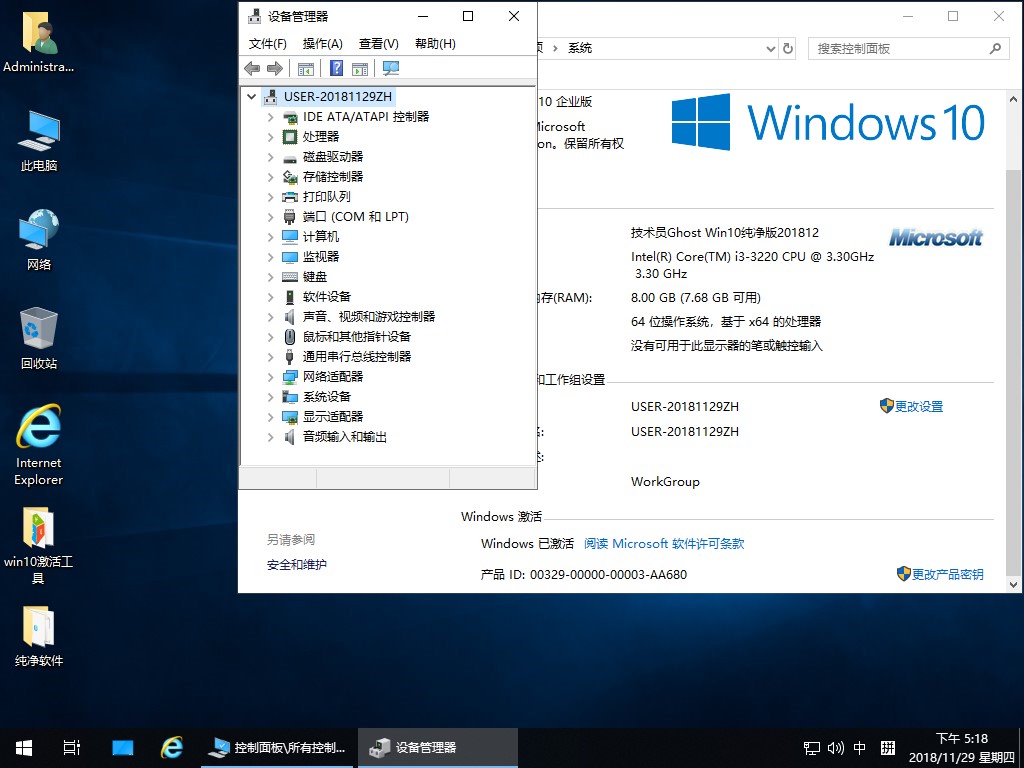Toggle the 中 input language mode indicator

pyautogui.click(x=861, y=748)
